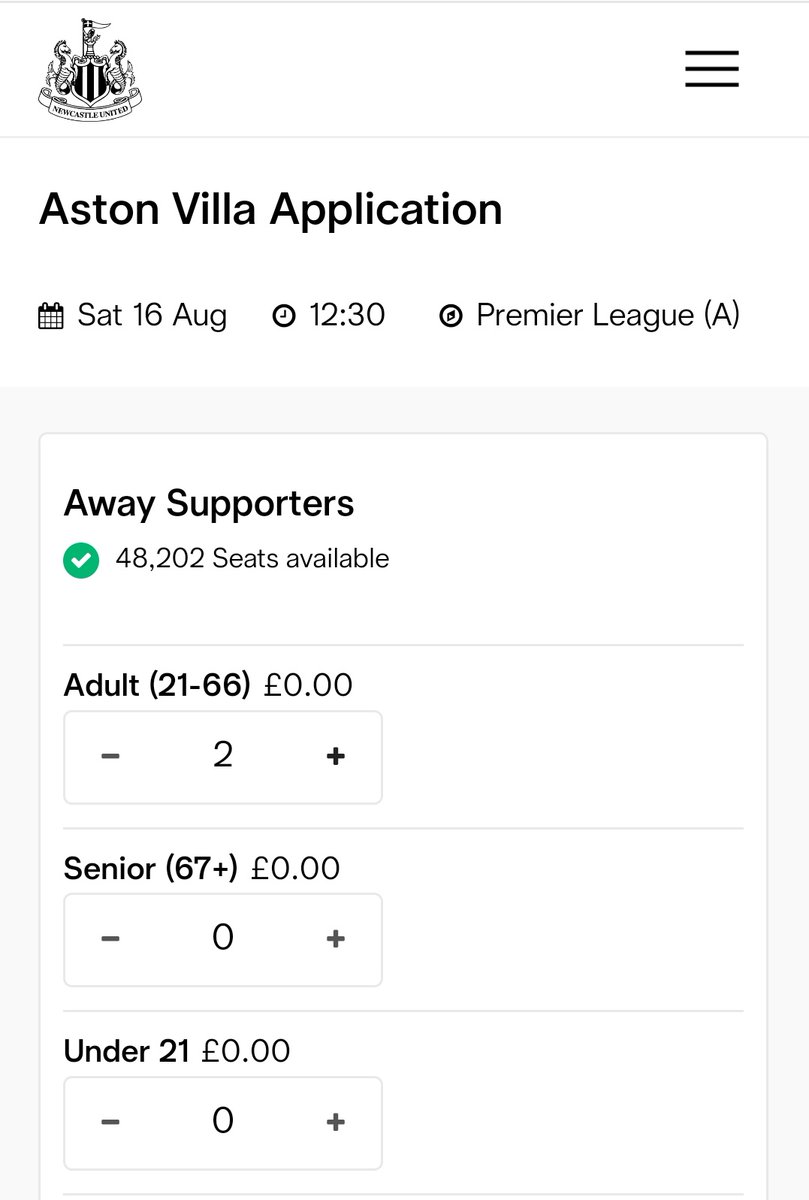Increase Senior (67+) ticket quantity

point(336,939)
